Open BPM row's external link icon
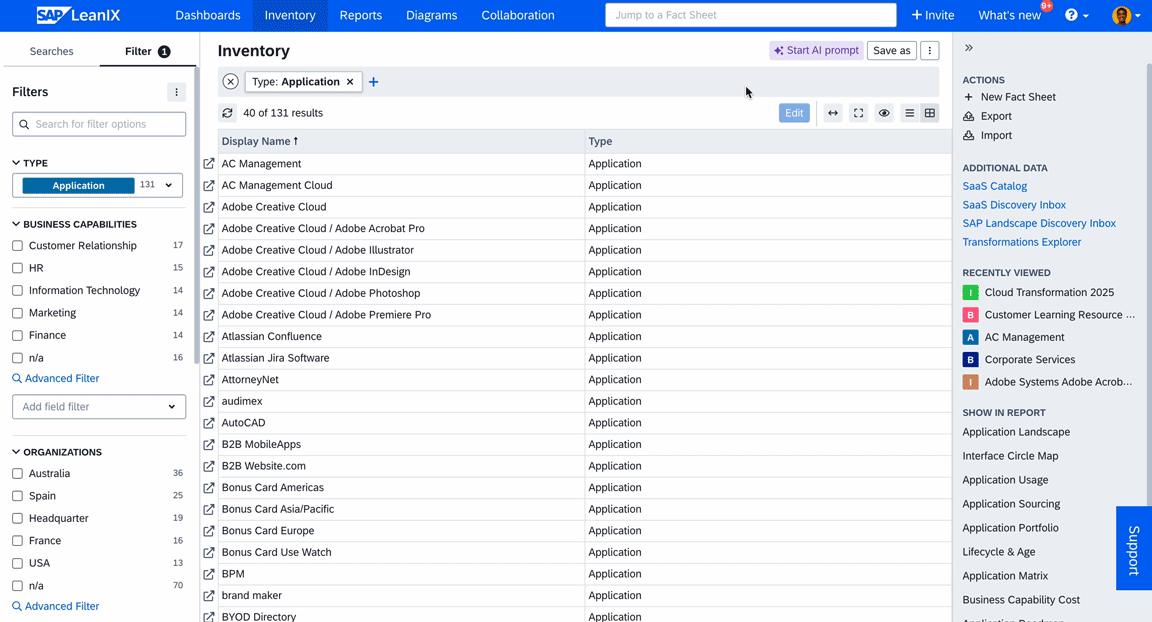The height and width of the screenshot is (622, 1152). tap(209, 574)
